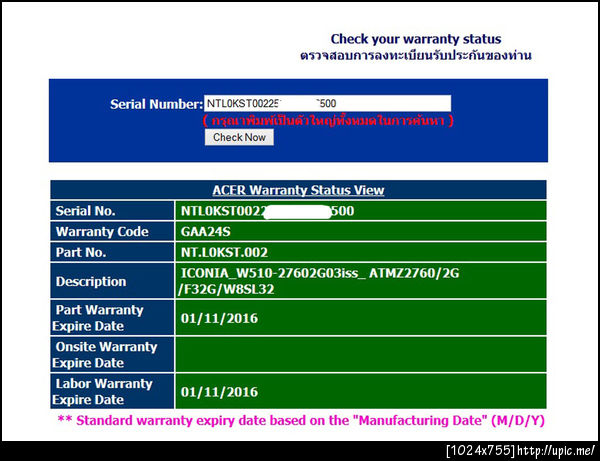Select the Part No. value NT.L0KST.002
Viewport: 600px width, 461px height.
click(x=224, y=252)
